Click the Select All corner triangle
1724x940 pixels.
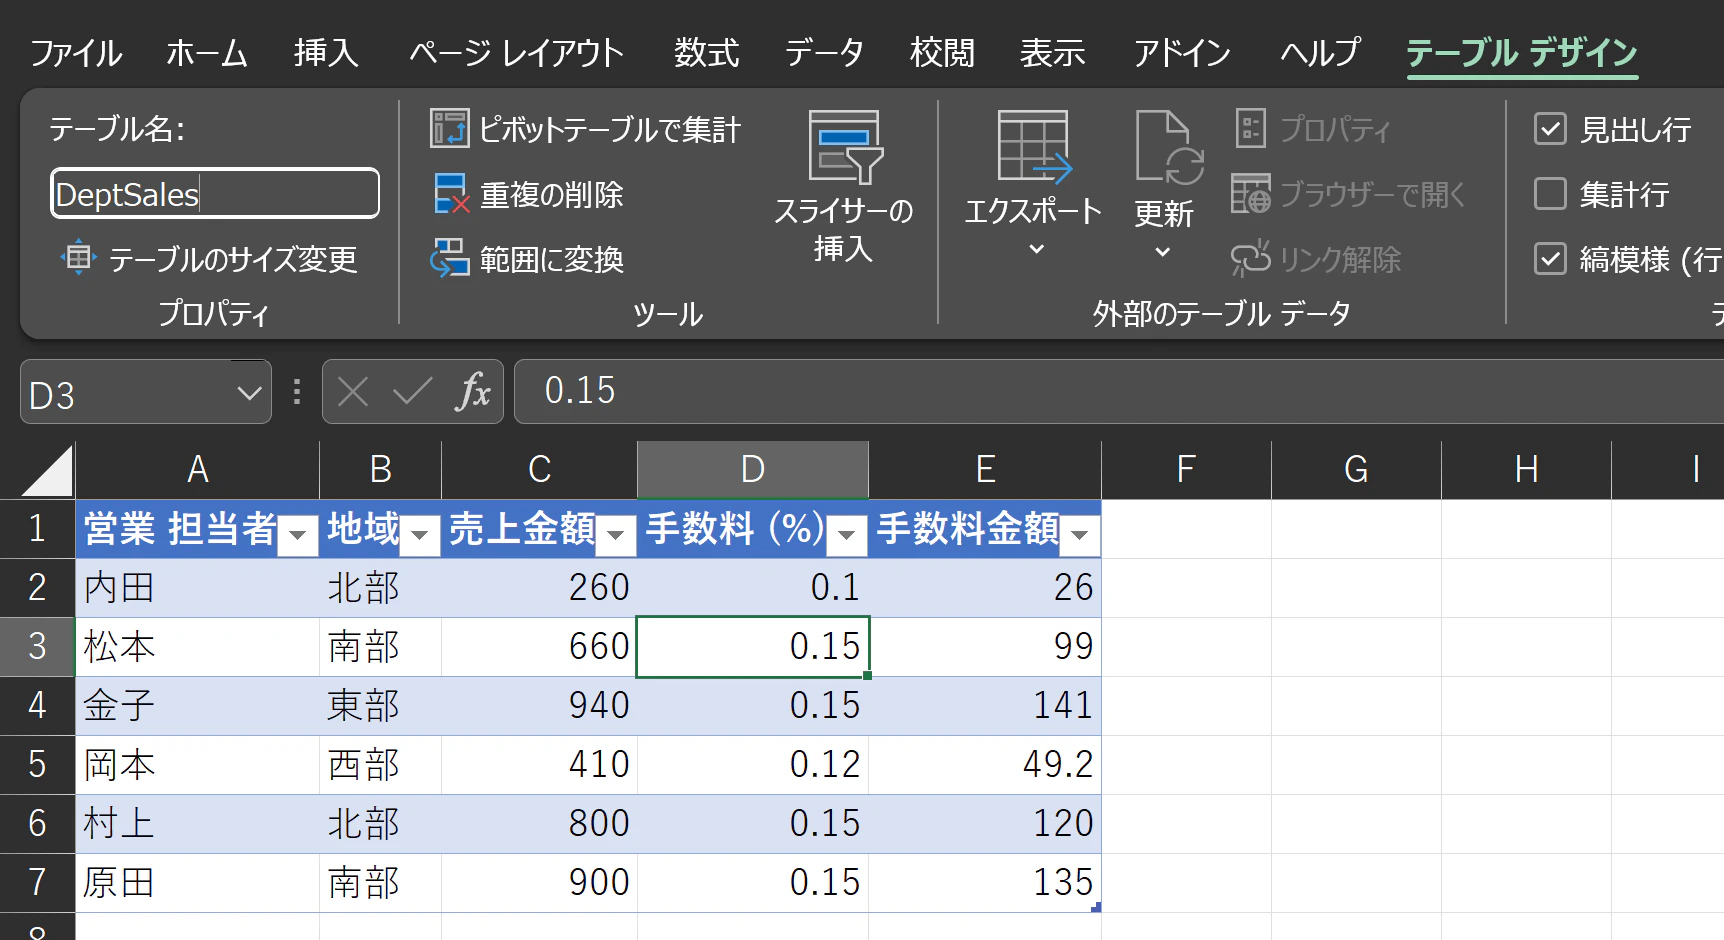coord(48,470)
